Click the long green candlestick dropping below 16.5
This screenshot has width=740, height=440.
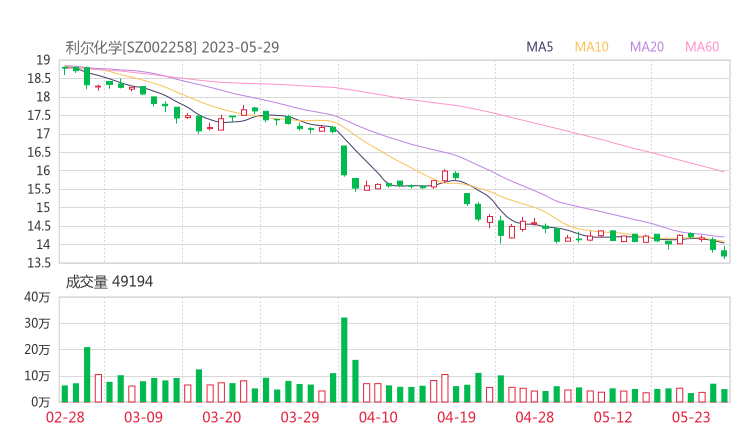[x=344, y=161]
